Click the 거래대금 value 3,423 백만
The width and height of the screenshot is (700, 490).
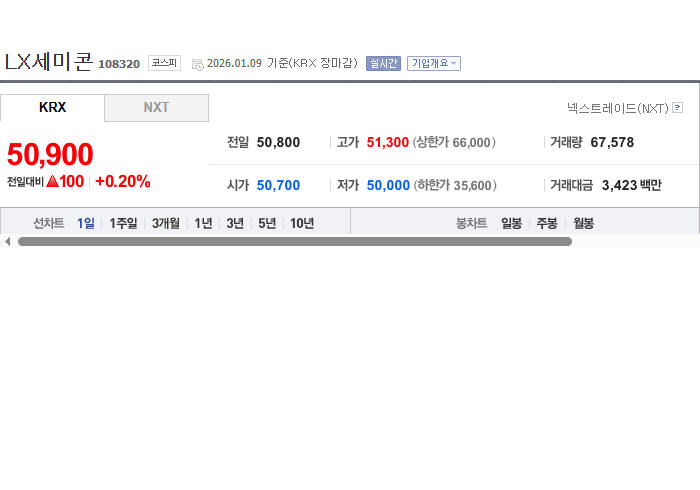[632, 185]
